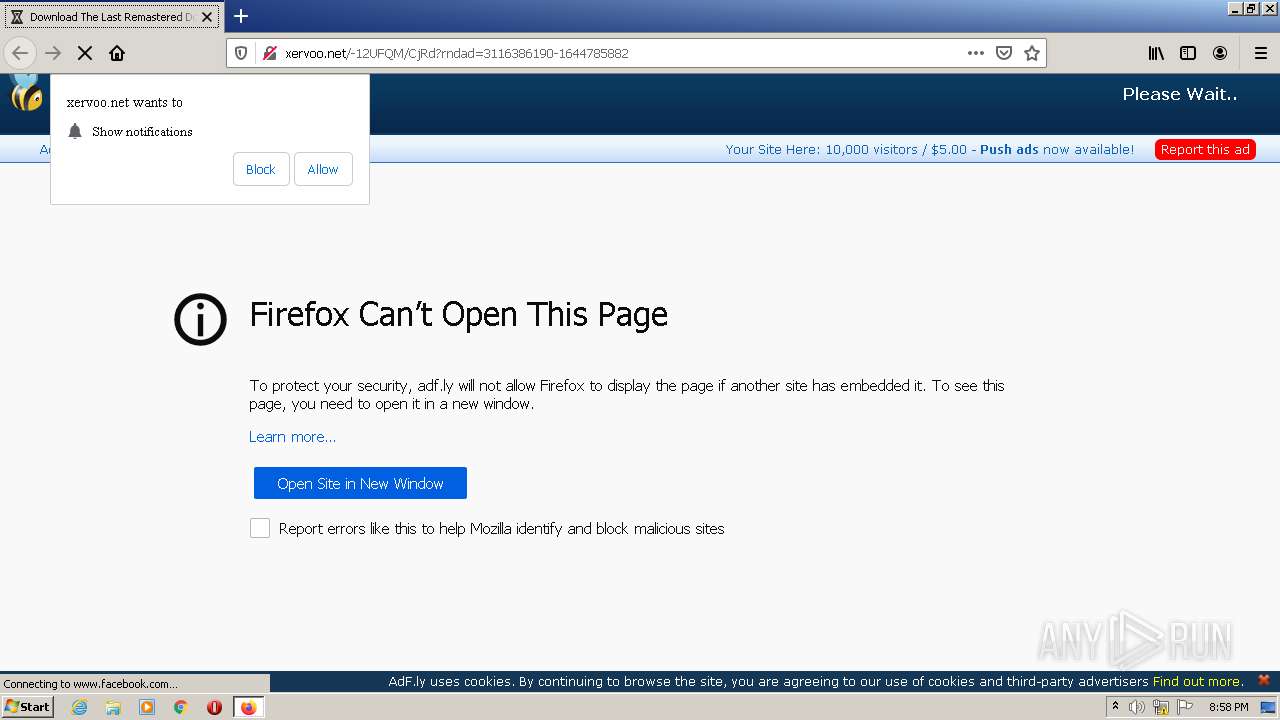Open Firefox hamburger menu
The width and height of the screenshot is (1280, 720).
1261,53
